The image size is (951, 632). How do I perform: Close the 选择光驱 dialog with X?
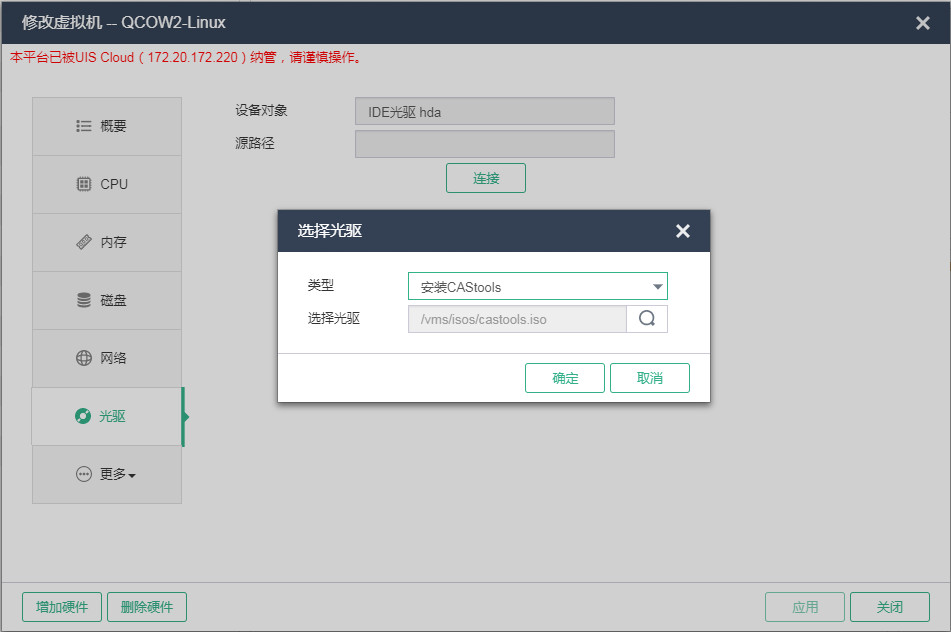(x=683, y=231)
